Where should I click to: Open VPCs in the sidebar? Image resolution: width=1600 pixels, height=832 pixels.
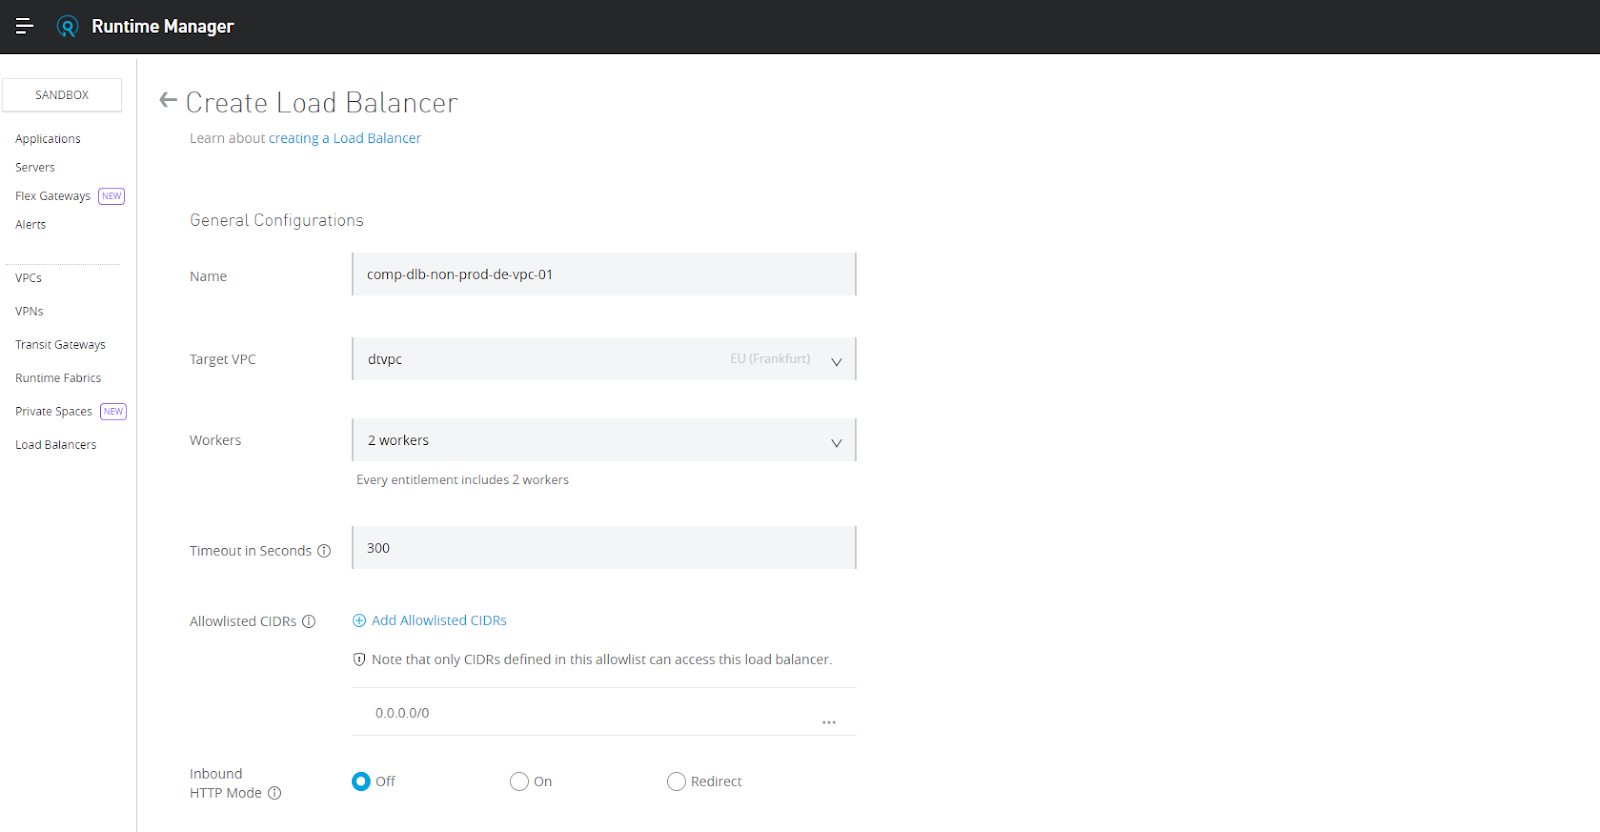[x=28, y=278]
